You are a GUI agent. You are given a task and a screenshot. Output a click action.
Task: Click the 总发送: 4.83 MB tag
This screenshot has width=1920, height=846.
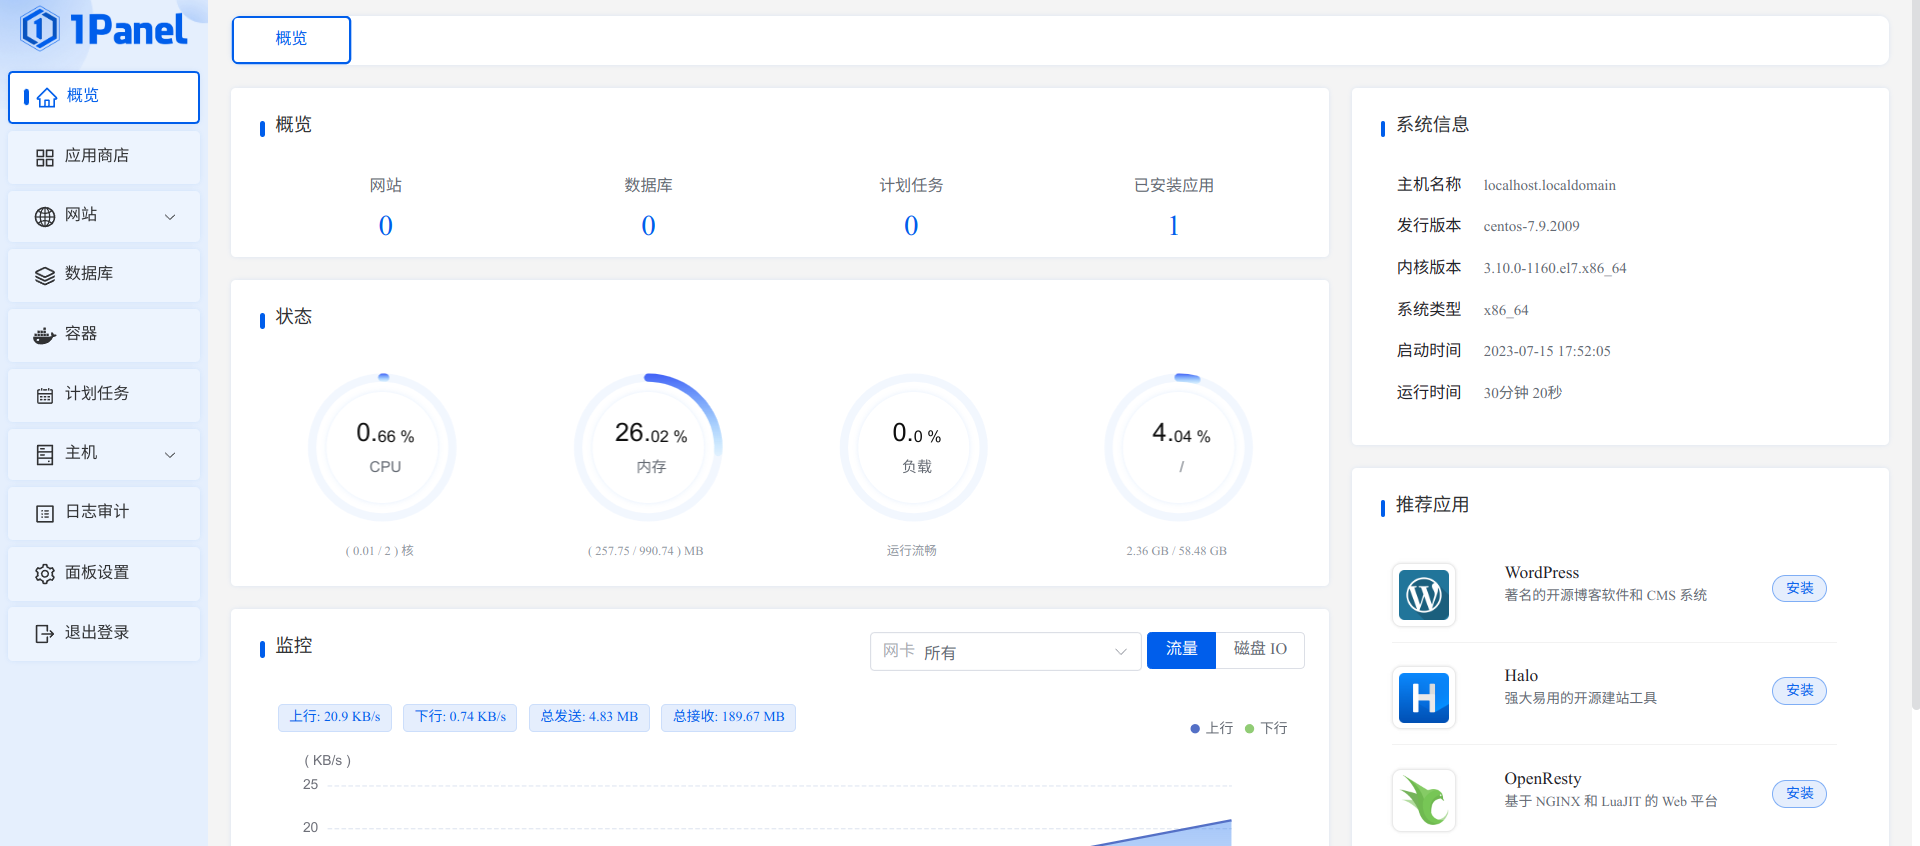[x=589, y=717]
